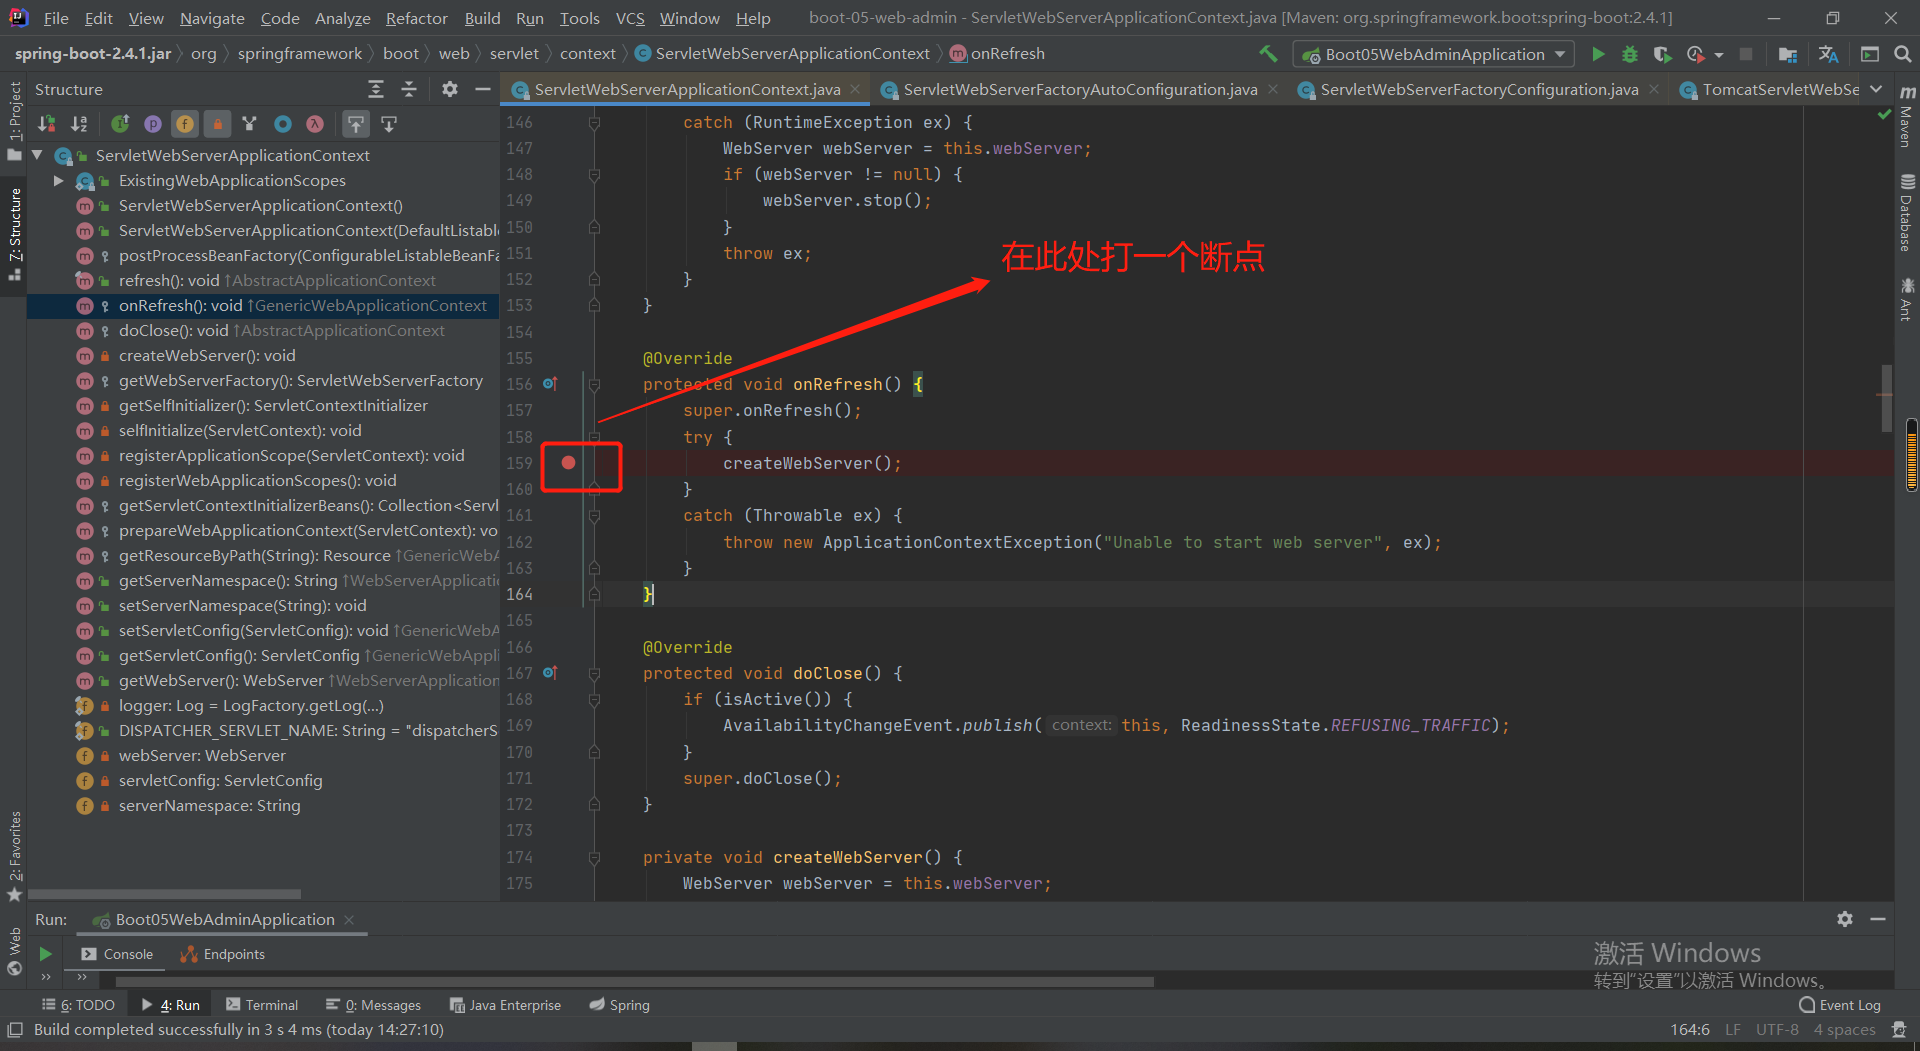The width and height of the screenshot is (1920, 1051).
Task: Run Boot05WebAdminApplication with green play icon
Action: click(x=1598, y=54)
